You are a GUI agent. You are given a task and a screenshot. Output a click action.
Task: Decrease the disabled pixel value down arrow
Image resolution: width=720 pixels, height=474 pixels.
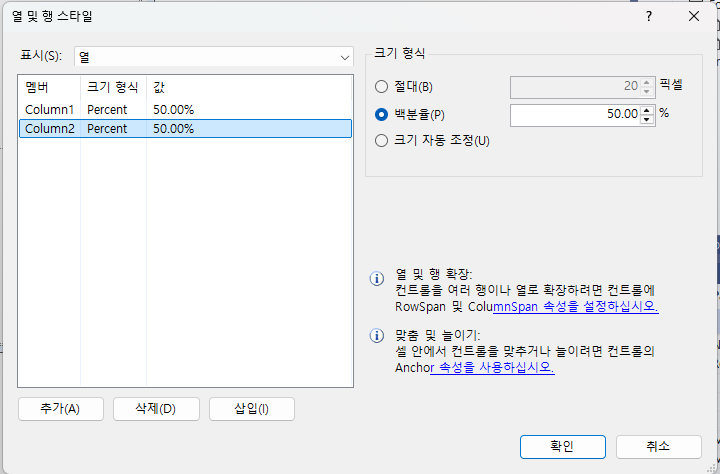[647, 92]
